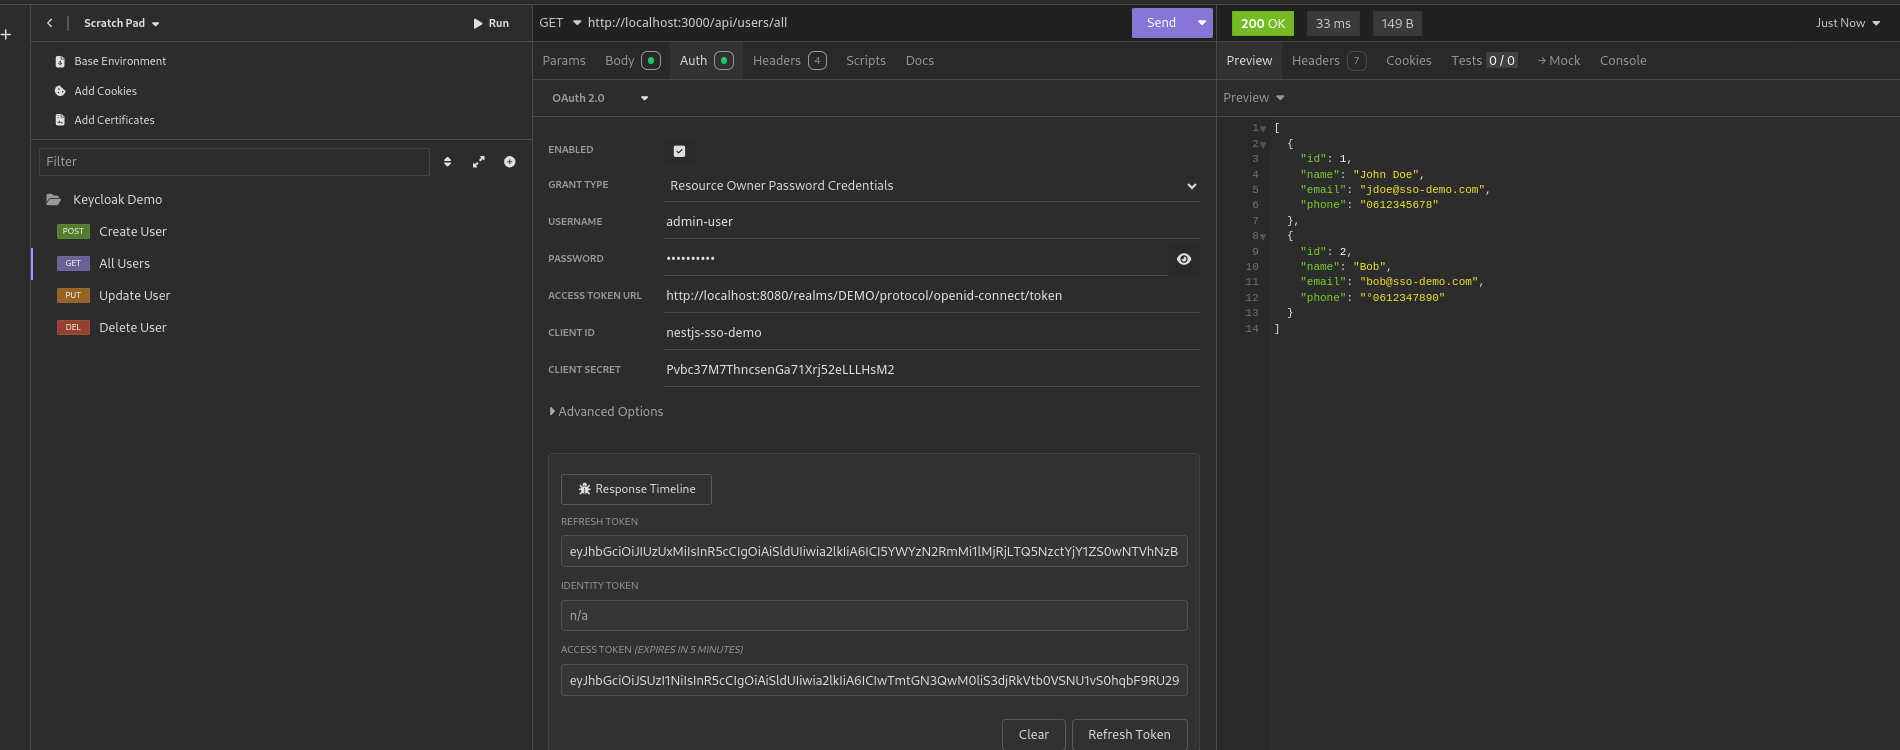Open the Response Timeline
The image size is (1900, 750).
pyautogui.click(x=636, y=489)
